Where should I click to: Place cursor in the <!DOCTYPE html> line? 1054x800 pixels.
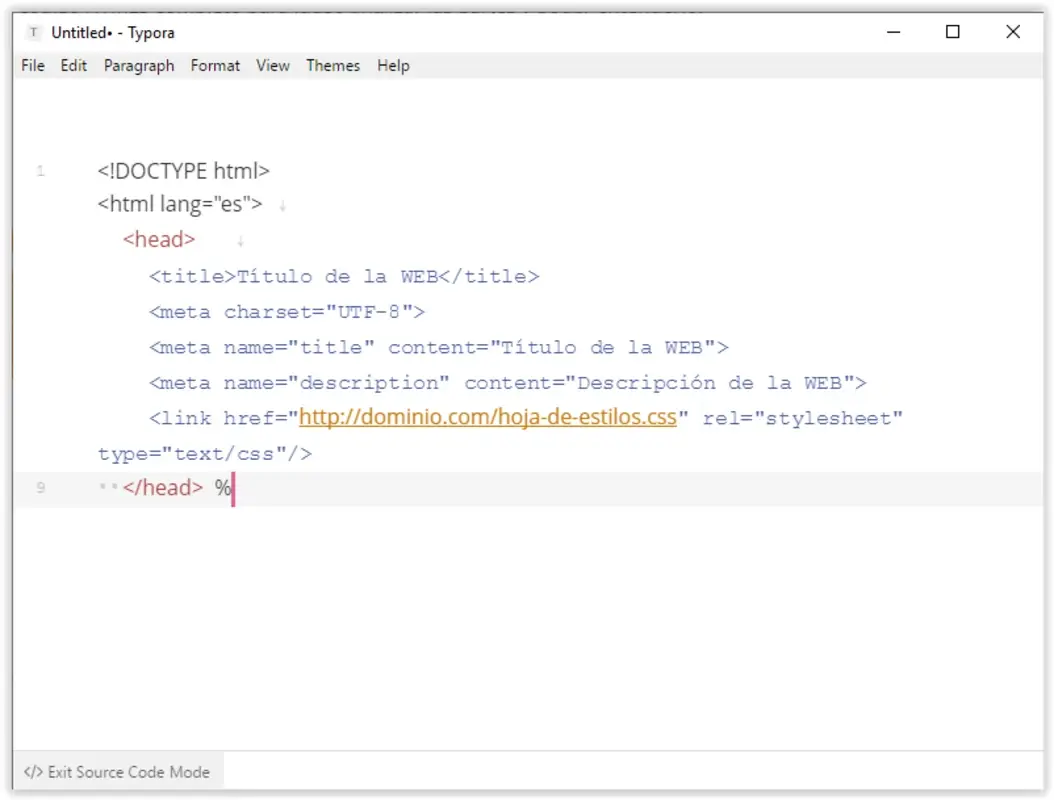tap(182, 170)
